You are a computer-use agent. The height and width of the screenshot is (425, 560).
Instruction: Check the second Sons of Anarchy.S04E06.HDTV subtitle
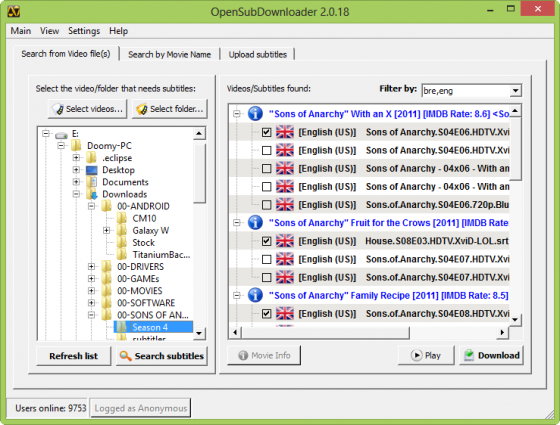[266, 150]
